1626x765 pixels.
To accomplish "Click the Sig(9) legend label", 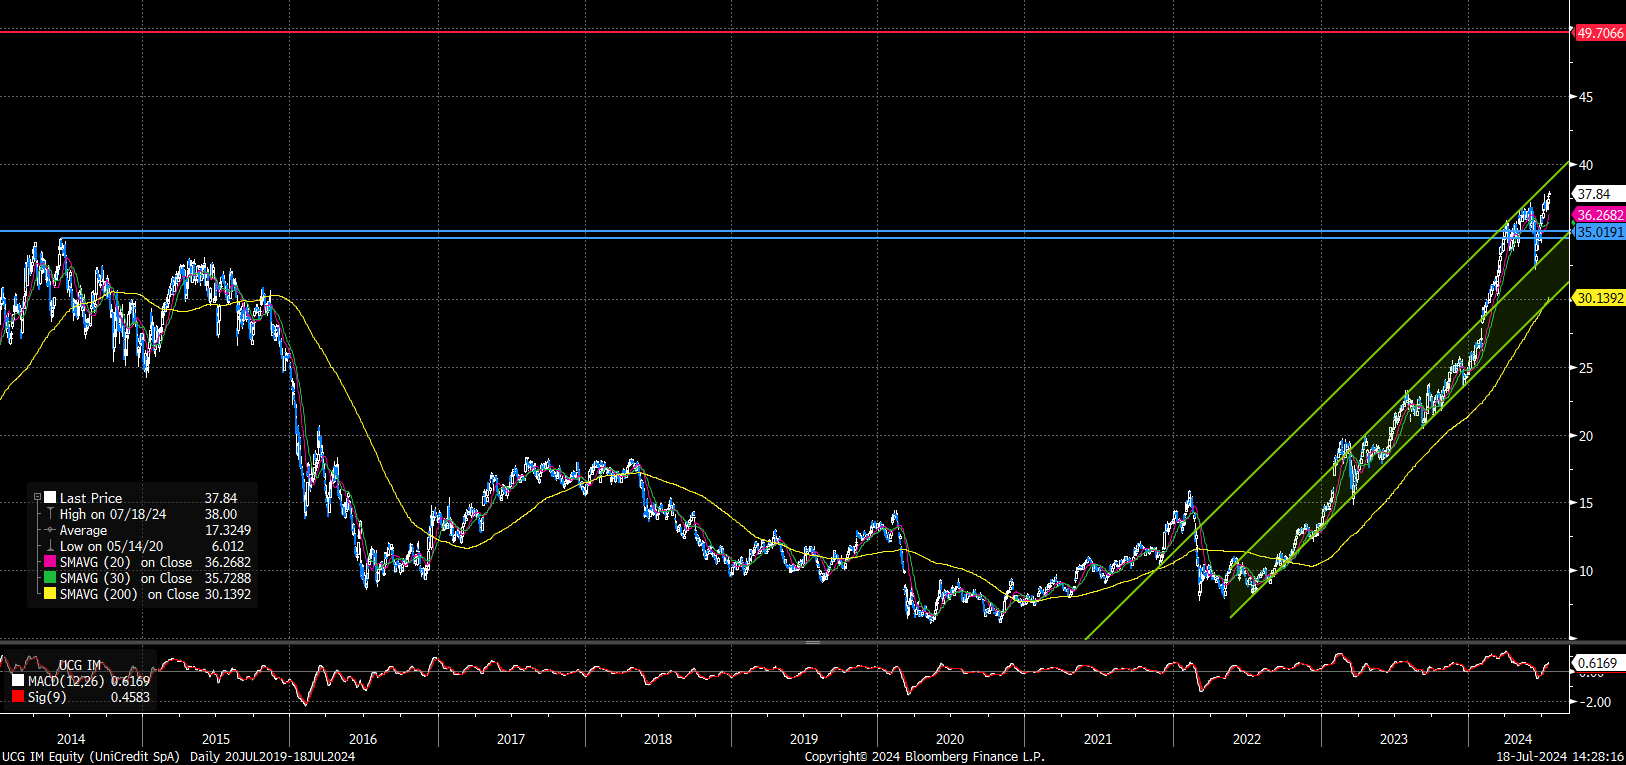I will click(47, 697).
